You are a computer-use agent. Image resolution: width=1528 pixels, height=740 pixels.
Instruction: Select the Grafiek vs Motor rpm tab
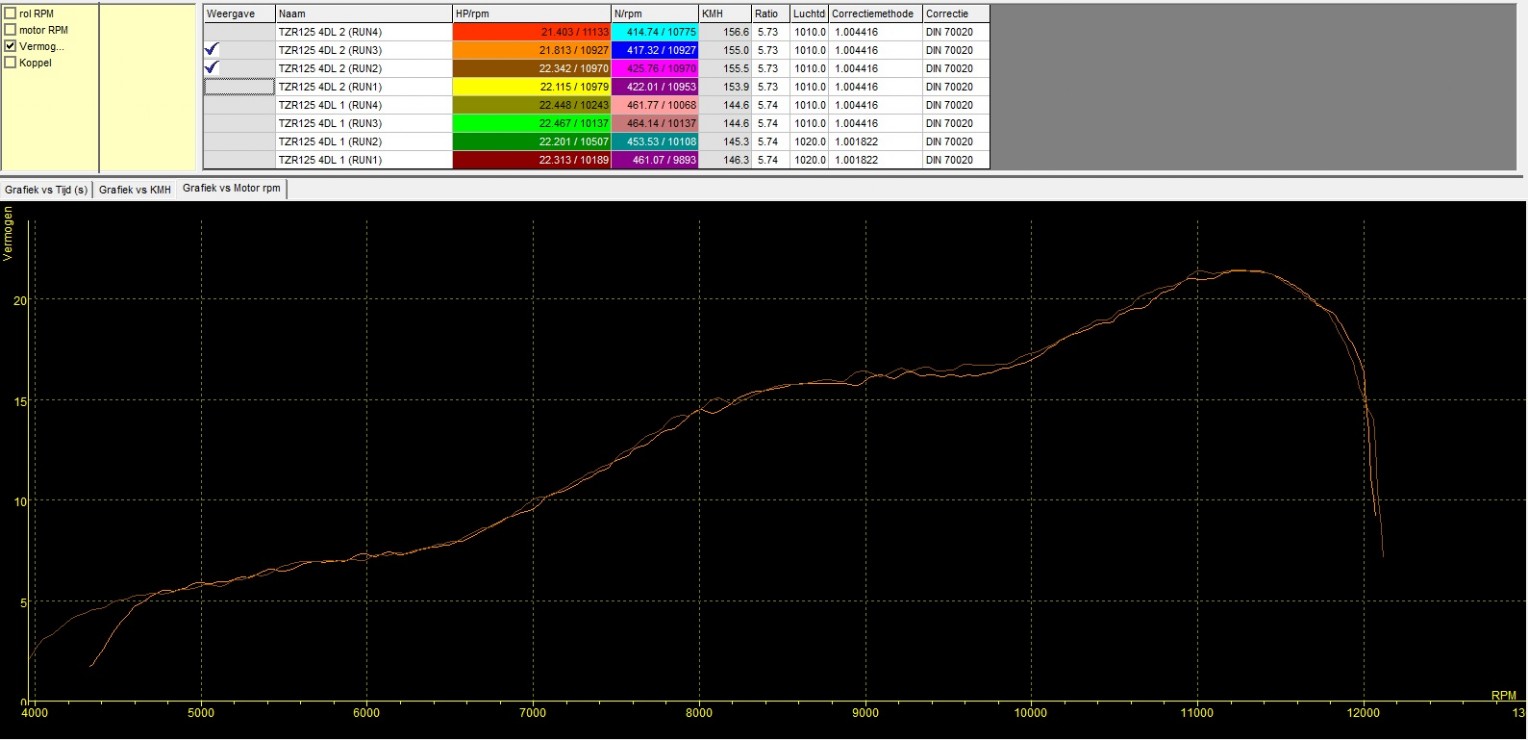click(x=232, y=188)
